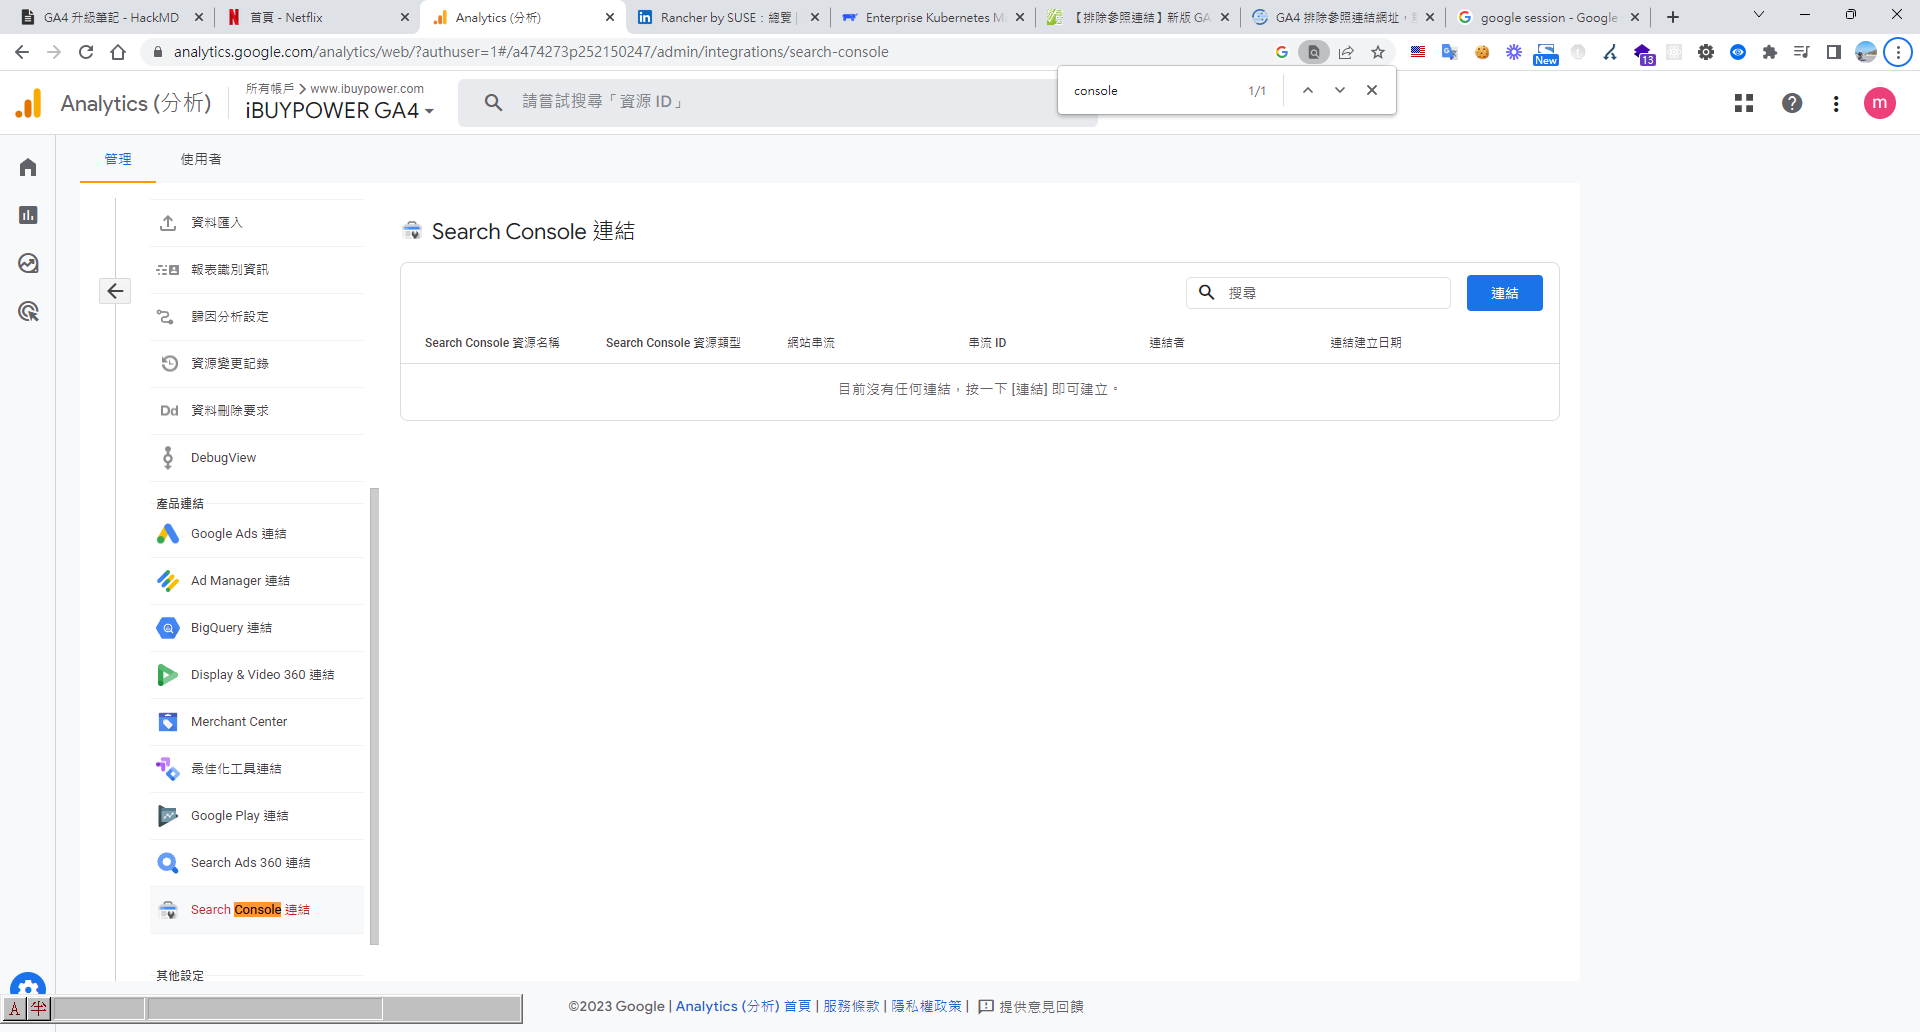This screenshot has height=1032, width=1920.
Task: Open the Advertising icon in sidebar
Action: (28, 312)
